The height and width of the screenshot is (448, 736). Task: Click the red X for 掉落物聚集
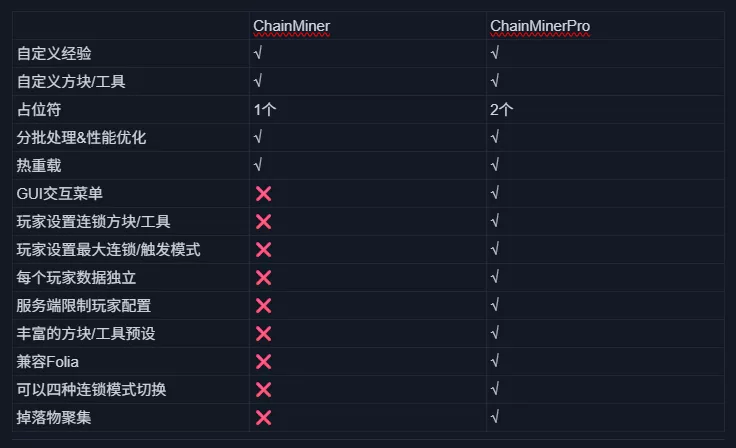point(263,417)
